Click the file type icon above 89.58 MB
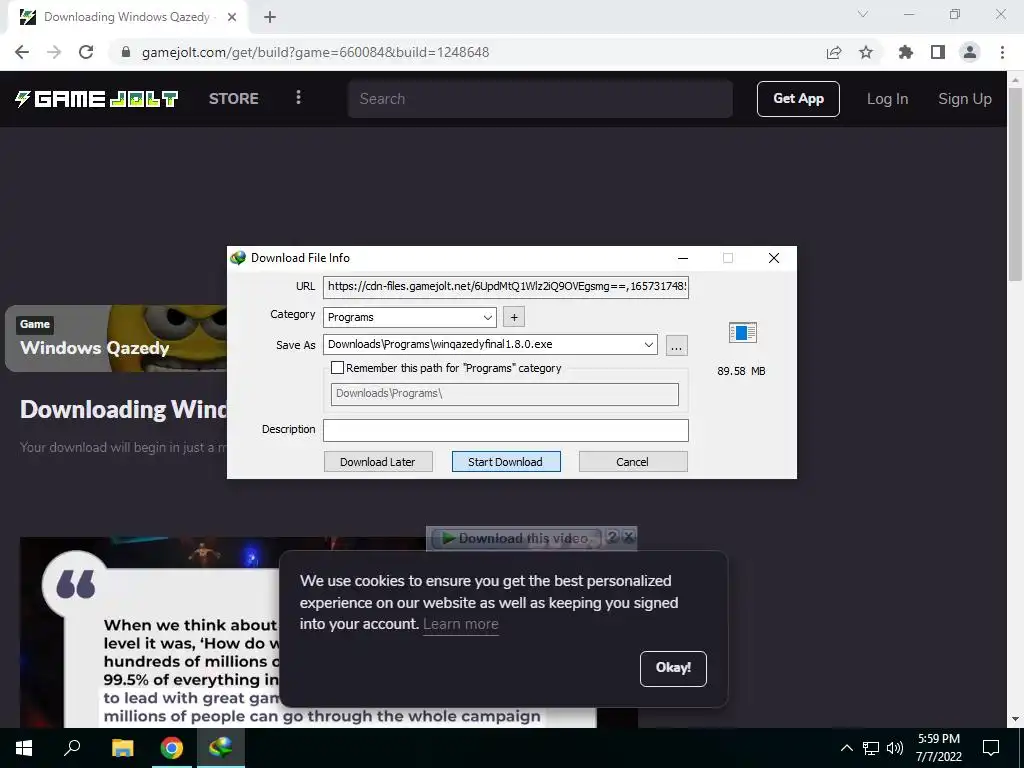Viewport: 1024px width, 768px height. pyautogui.click(x=743, y=333)
